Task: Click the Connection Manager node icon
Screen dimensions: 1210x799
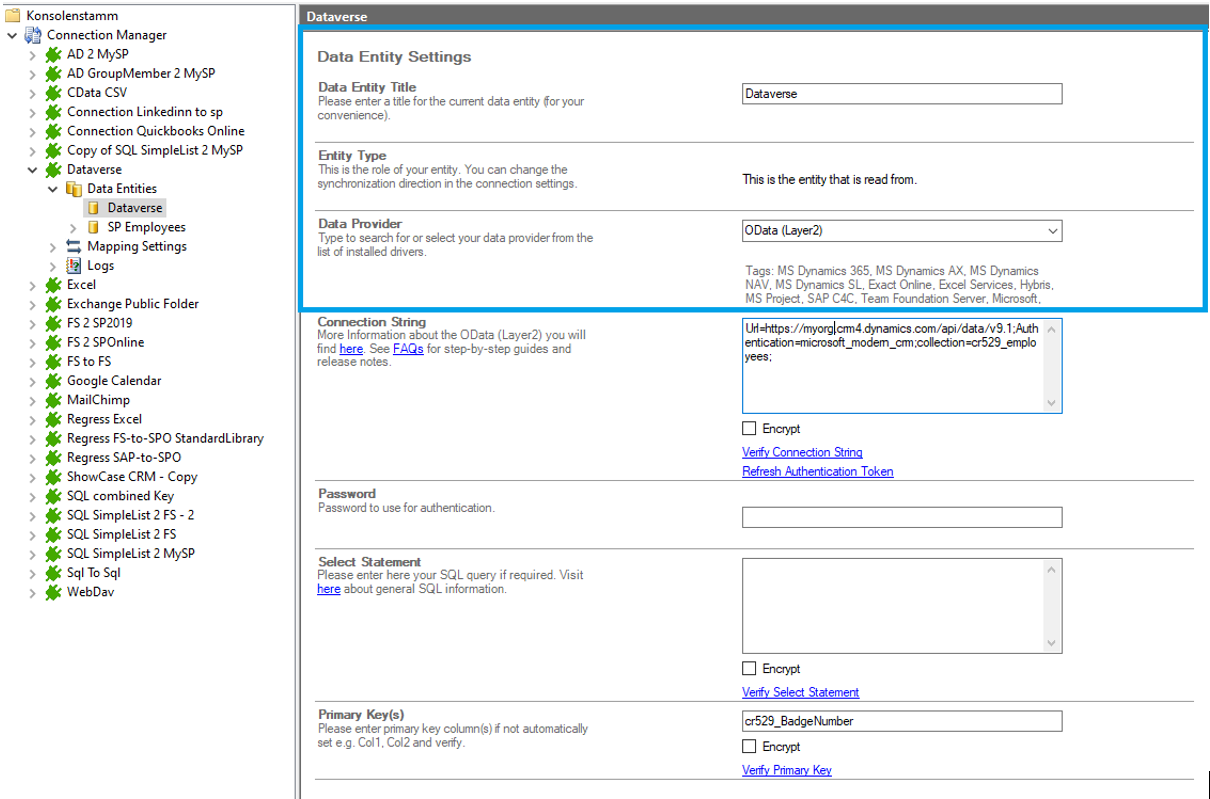Action: 33,35
